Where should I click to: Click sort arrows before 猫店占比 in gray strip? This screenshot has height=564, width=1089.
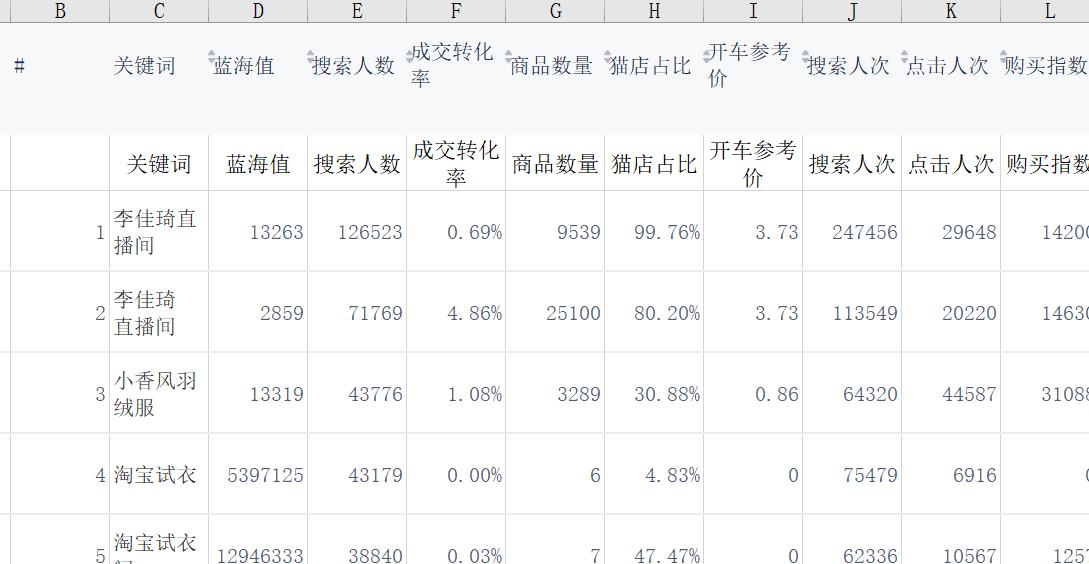(606, 56)
